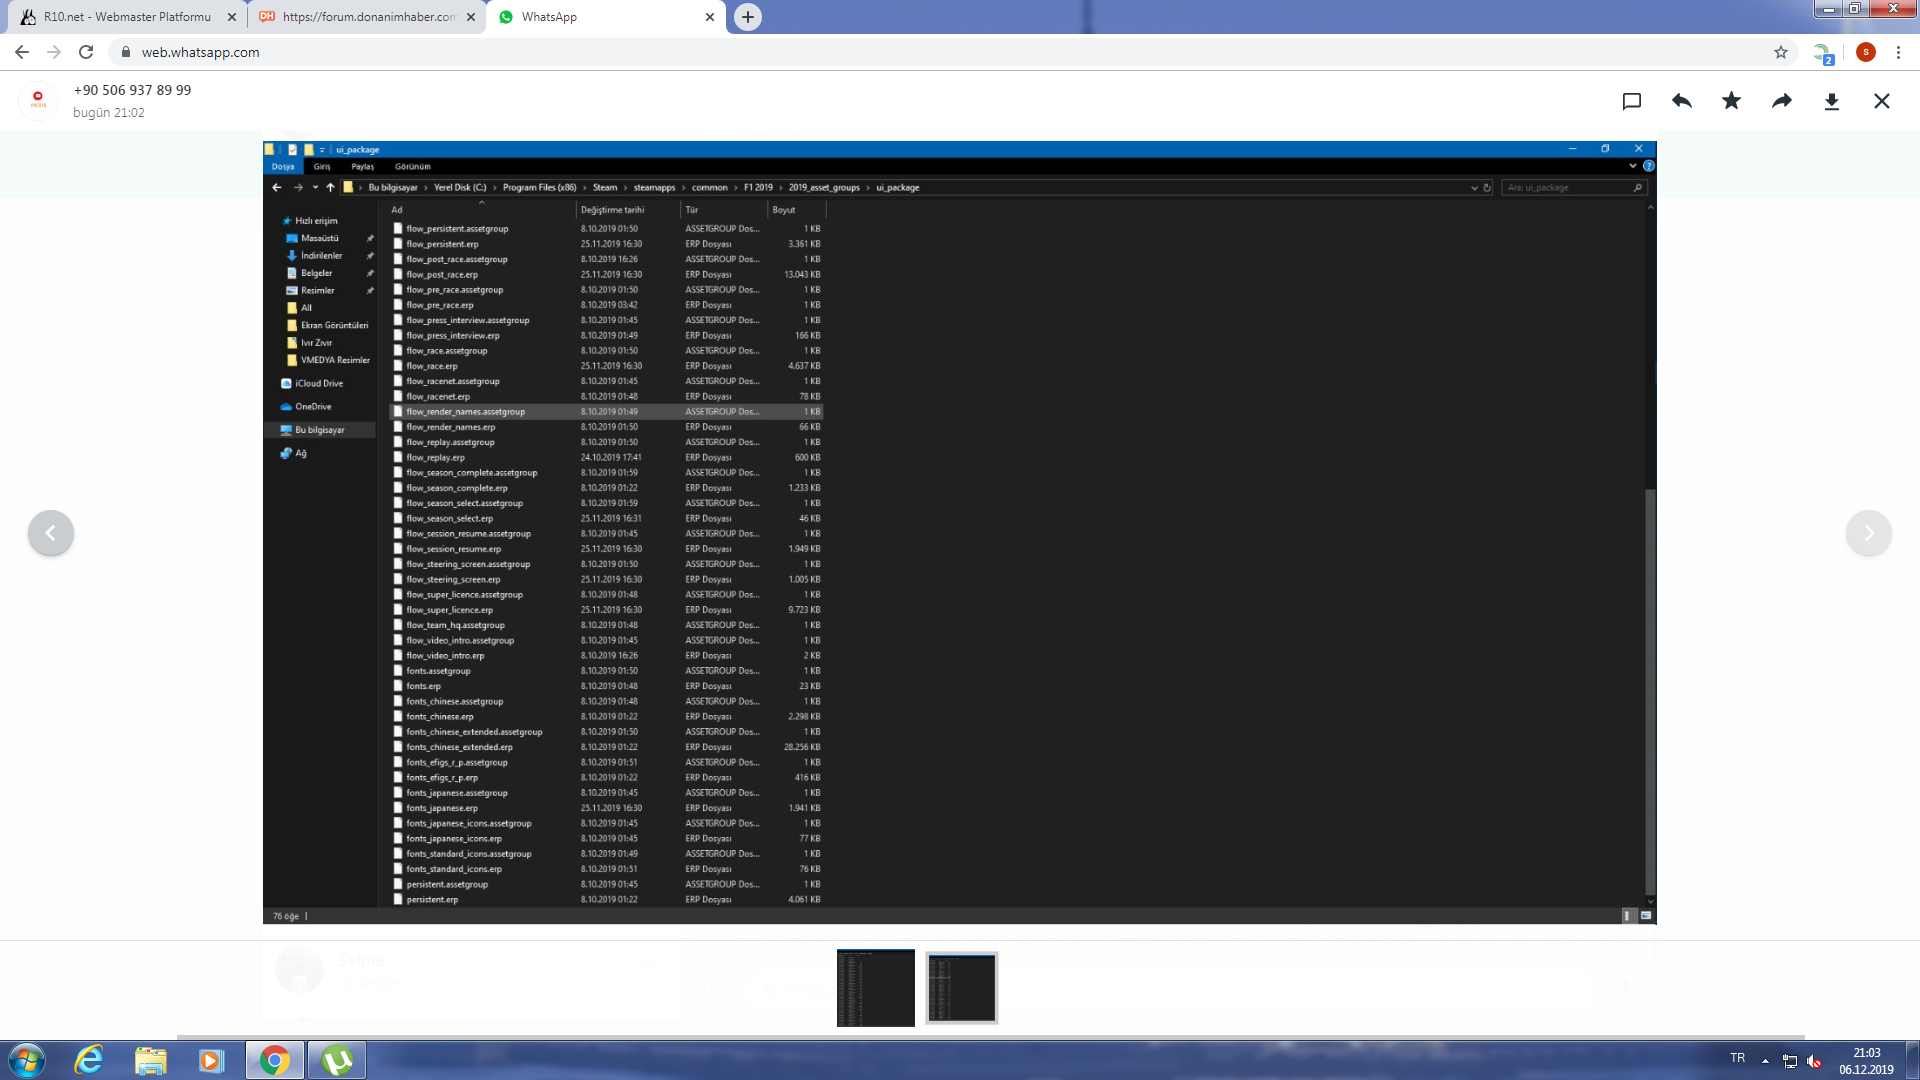Click the Windows Start button
Viewport: 1920px width, 1080px height.
point(27,1060)
